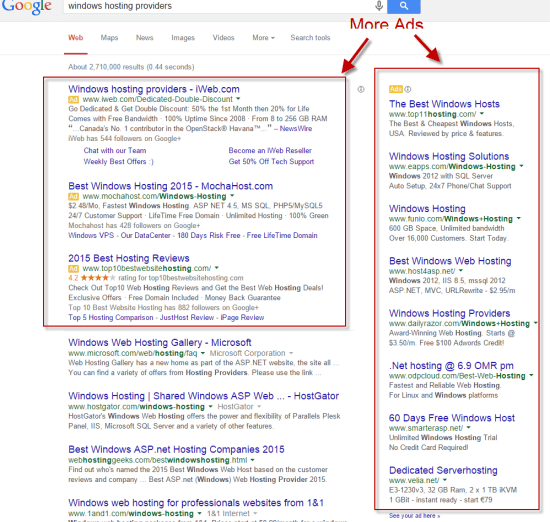Open the smarterasp.net URL dropdown arrow
This screenshot has width=550, height=522.
click(469, 427)
